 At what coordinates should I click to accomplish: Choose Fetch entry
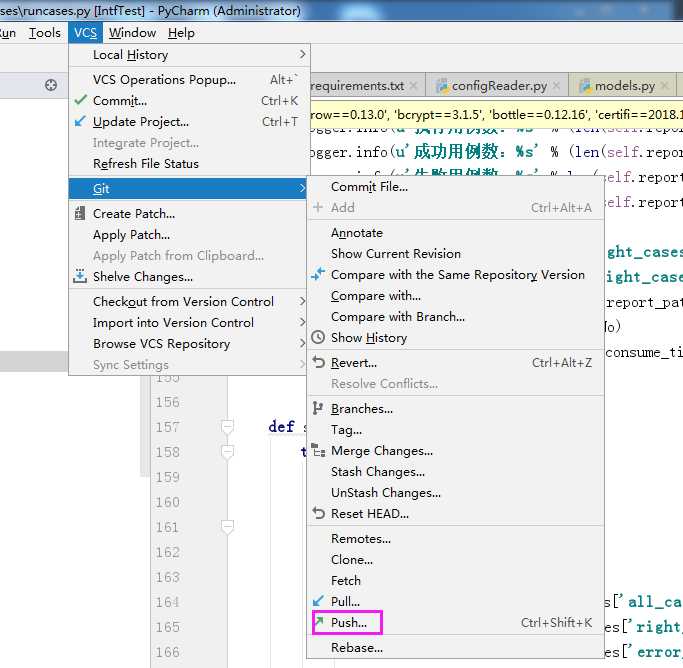point(456,580)
